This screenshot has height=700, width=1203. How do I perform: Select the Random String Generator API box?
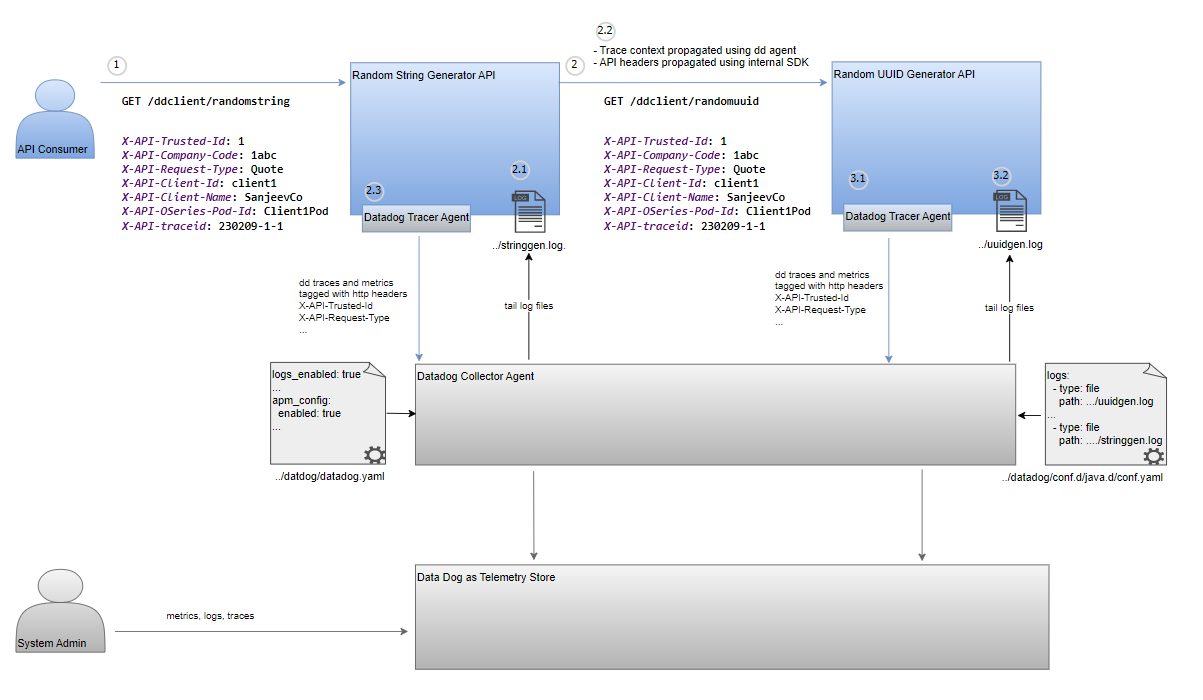click(454, 138)
